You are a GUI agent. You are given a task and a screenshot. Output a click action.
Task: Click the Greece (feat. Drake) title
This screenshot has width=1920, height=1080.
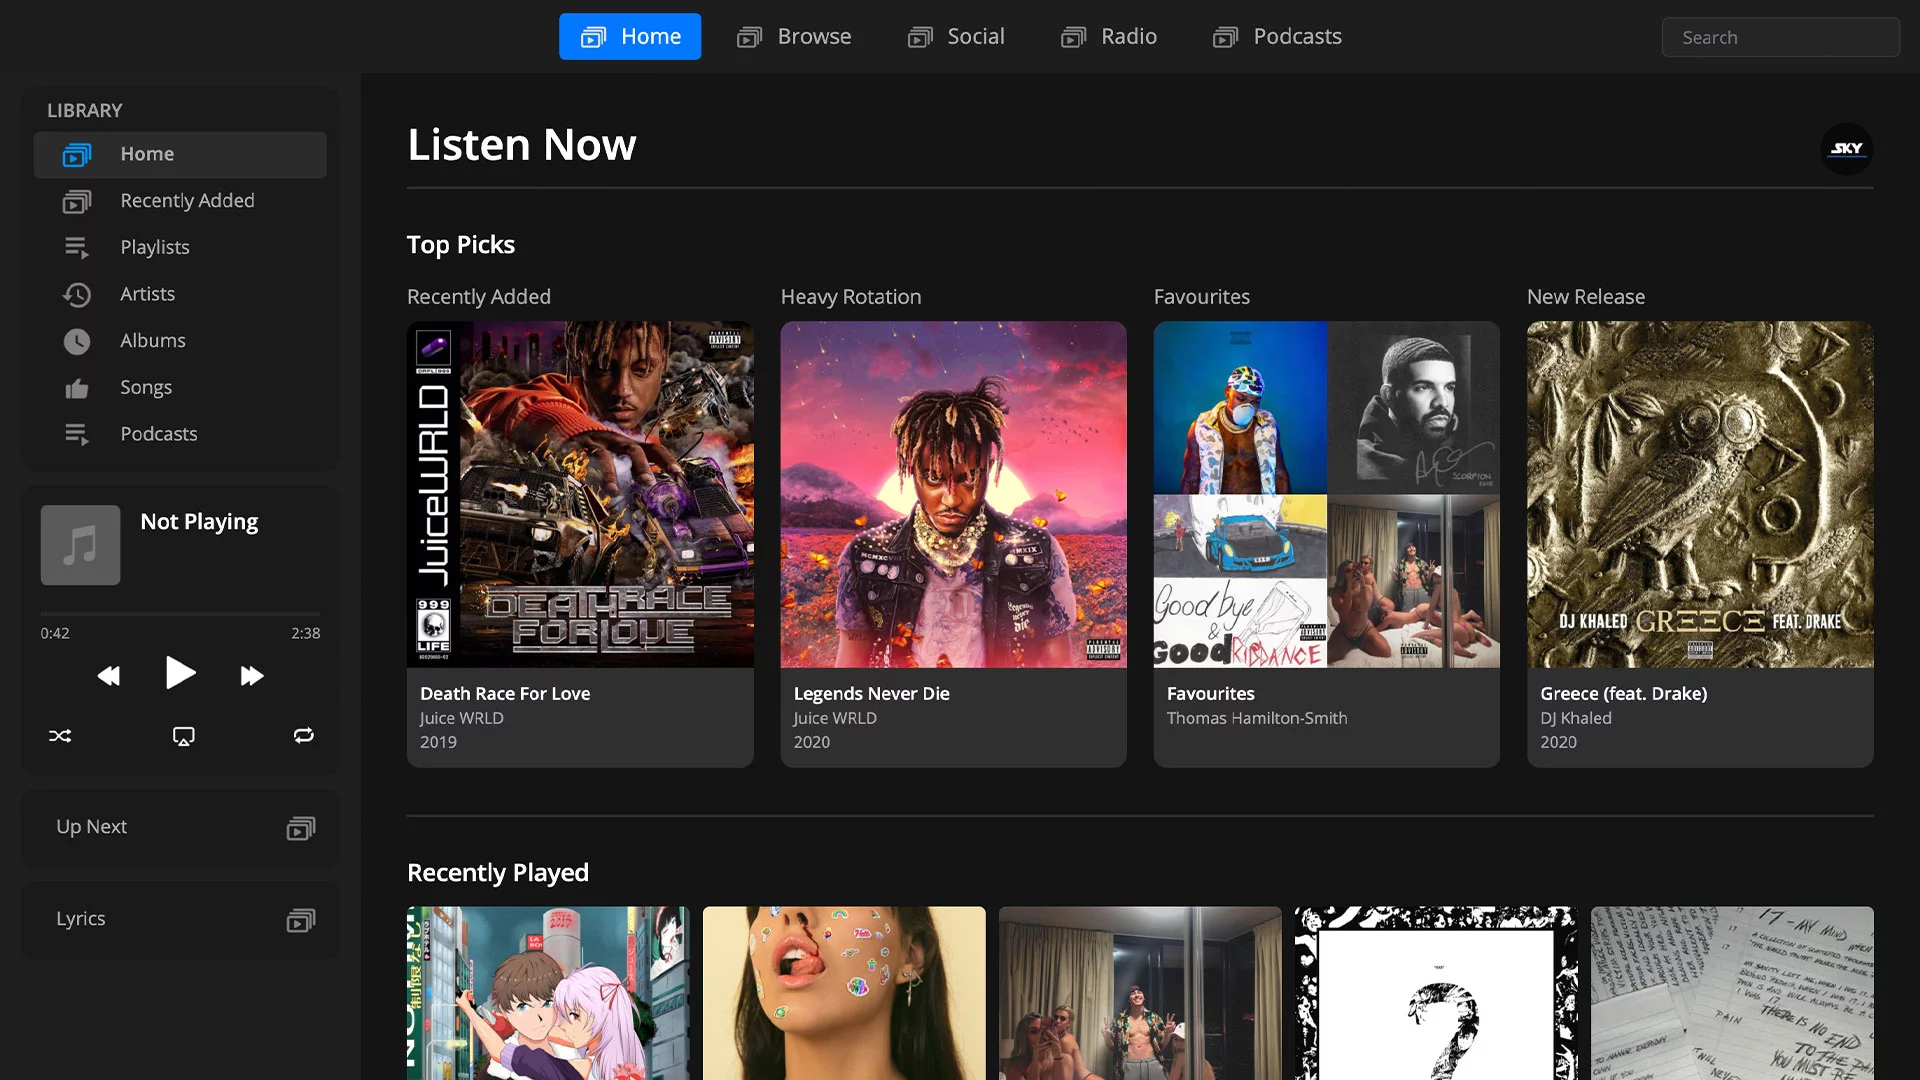click(x=1624, y=694)
